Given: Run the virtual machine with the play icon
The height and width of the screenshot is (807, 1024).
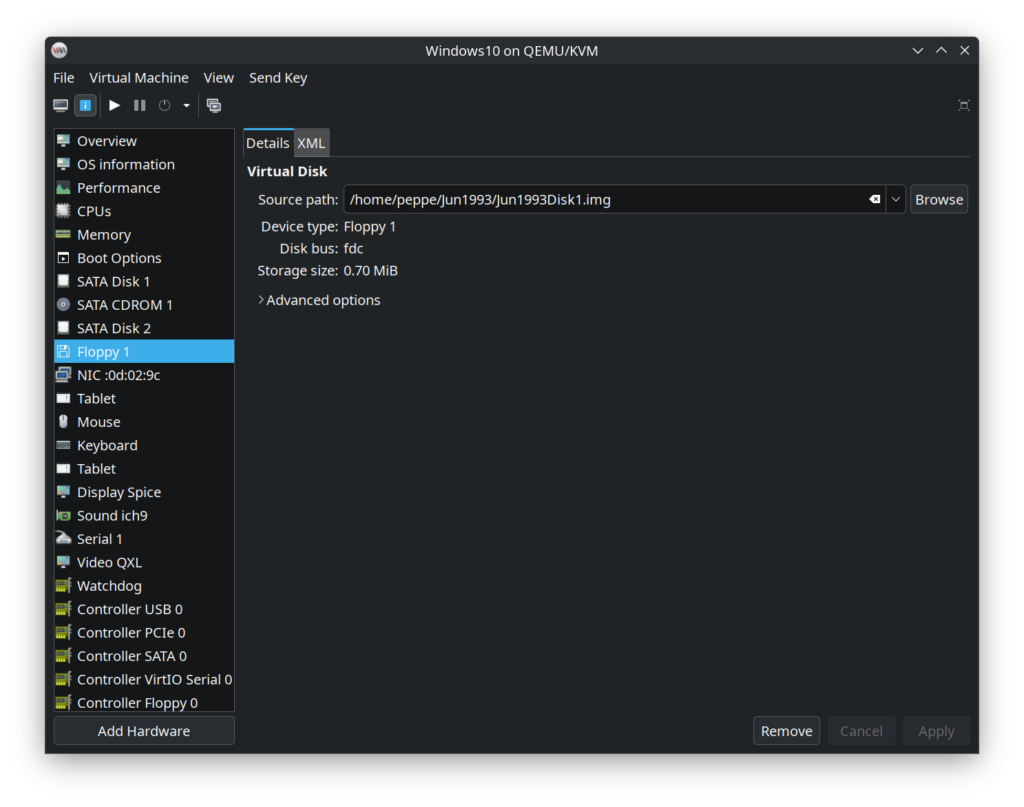Looking at the screenshot, I should (113, 105).
